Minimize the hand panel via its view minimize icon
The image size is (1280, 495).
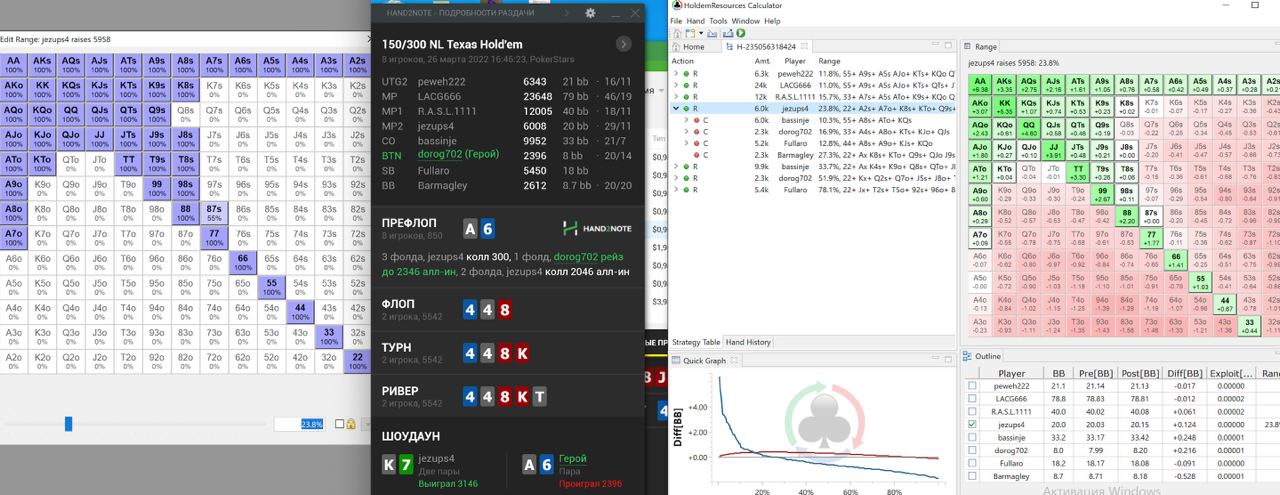coord(935,44)
